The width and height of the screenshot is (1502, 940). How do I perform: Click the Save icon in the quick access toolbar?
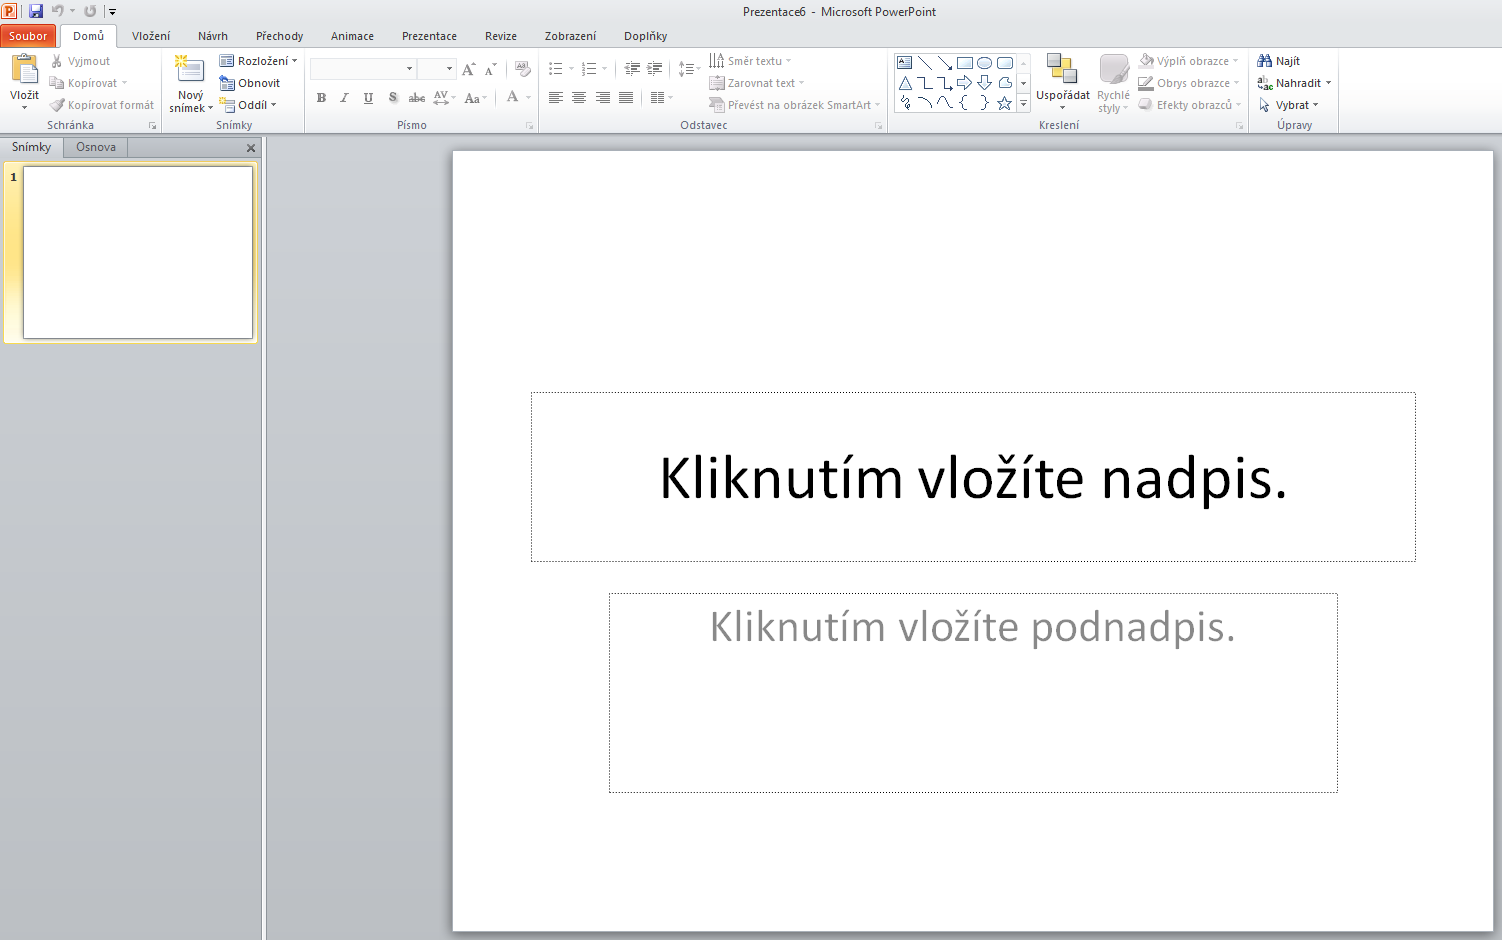tap(36, 11)
